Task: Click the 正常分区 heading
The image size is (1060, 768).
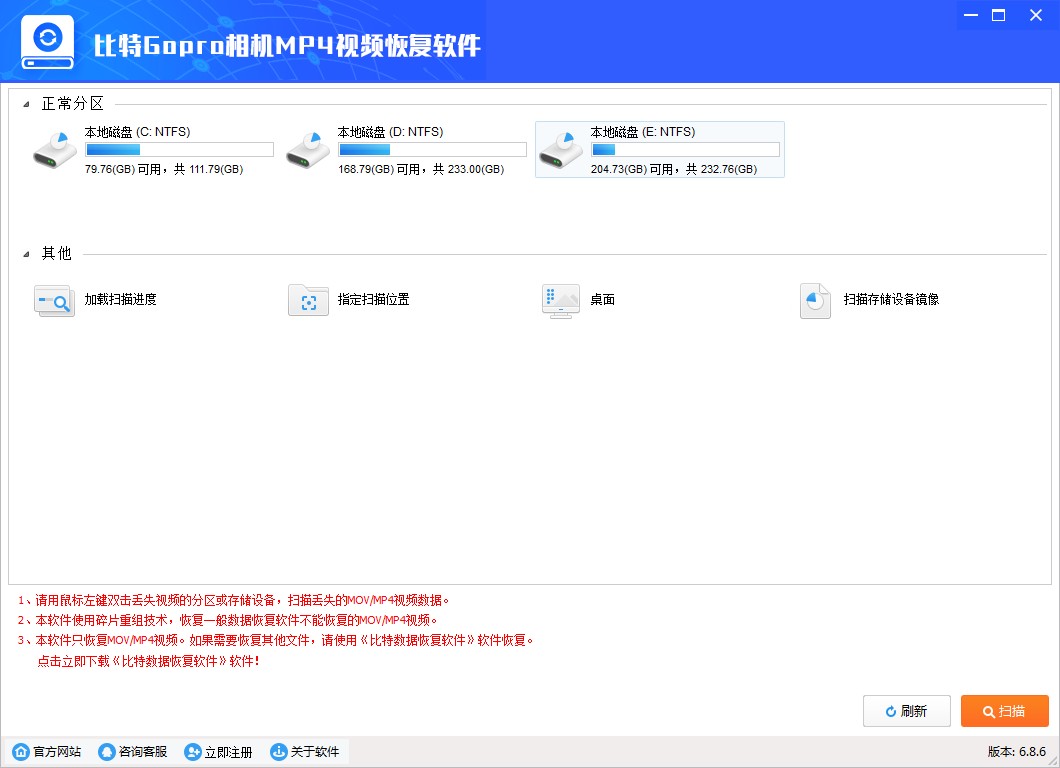Action: (x=72, y=103)
